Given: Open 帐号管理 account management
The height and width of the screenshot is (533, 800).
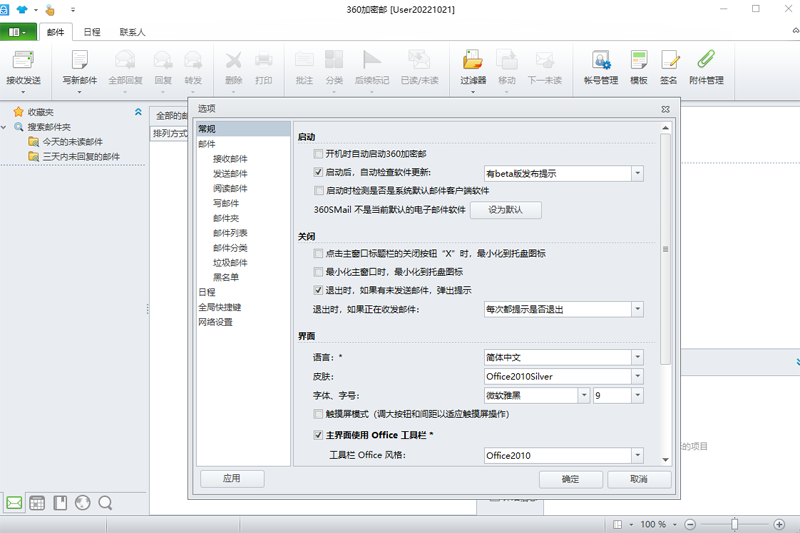Looking at the screenshot, I should 601,60.
